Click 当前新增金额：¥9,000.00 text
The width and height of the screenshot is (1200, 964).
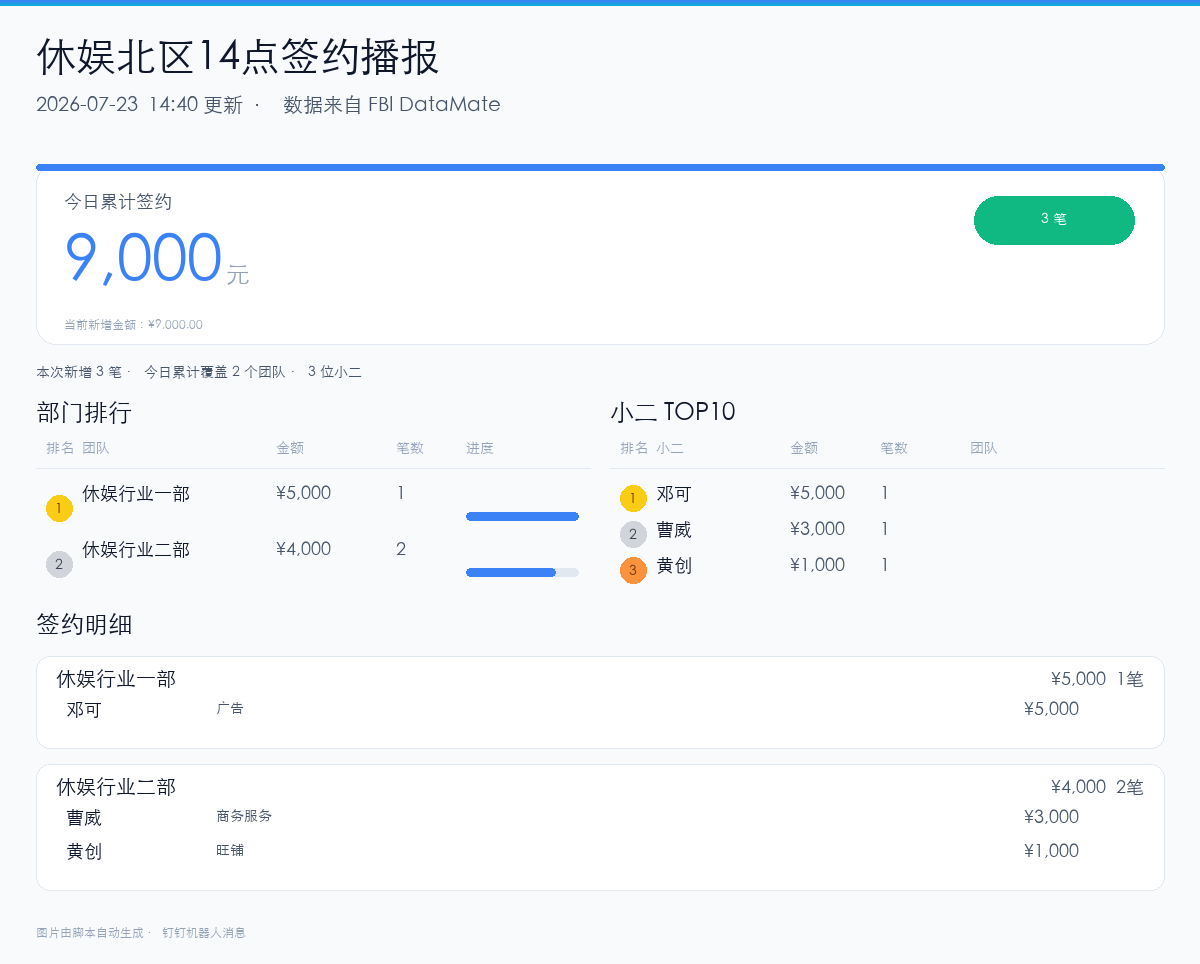[133, 325]
